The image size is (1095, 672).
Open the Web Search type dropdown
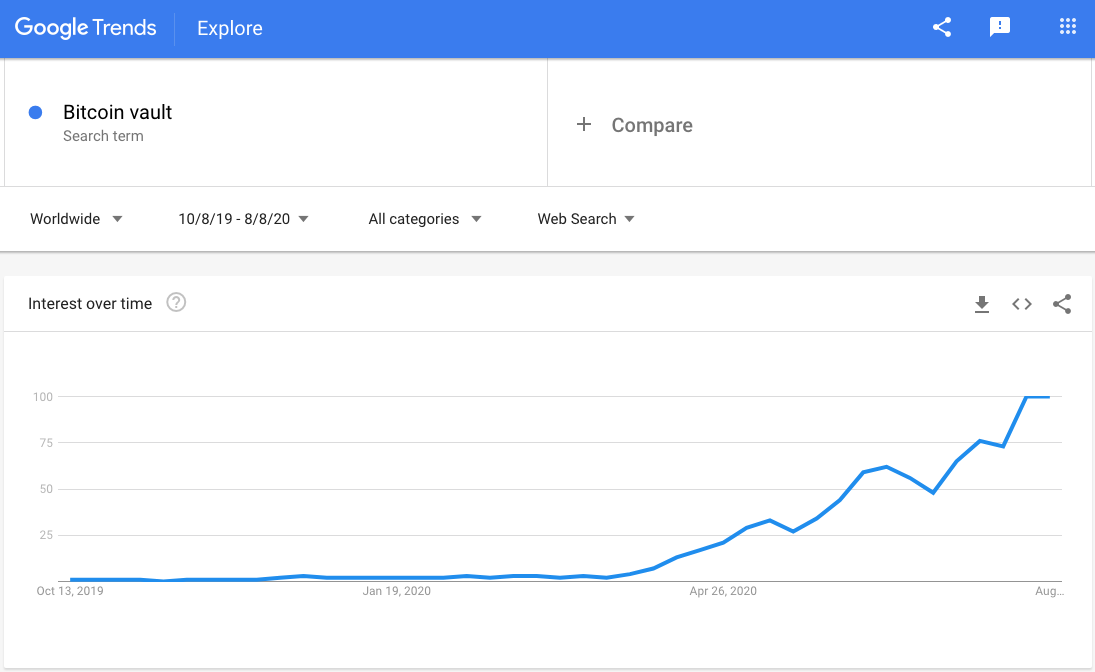click(585, 219)
